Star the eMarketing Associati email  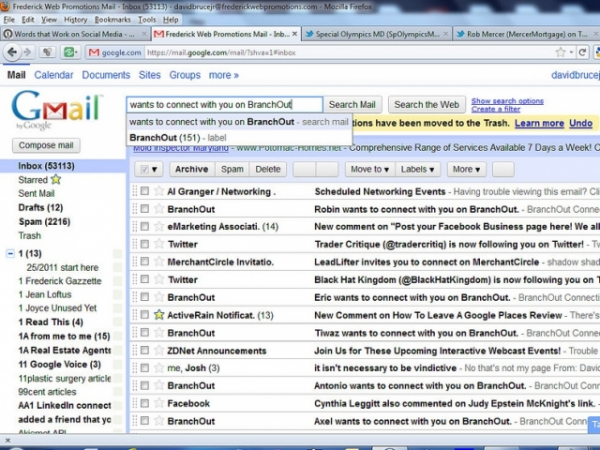(x=159, y=227)
